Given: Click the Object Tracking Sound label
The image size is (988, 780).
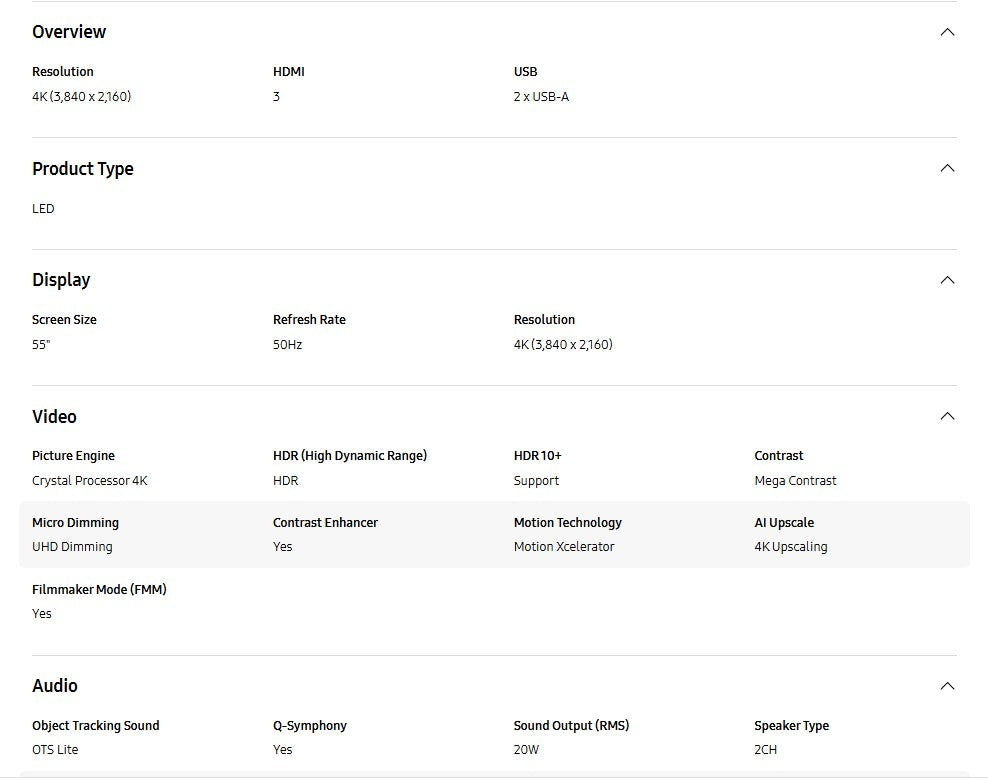Looking at the screenshot, I should pyautogui.click(x=96, y=726).
